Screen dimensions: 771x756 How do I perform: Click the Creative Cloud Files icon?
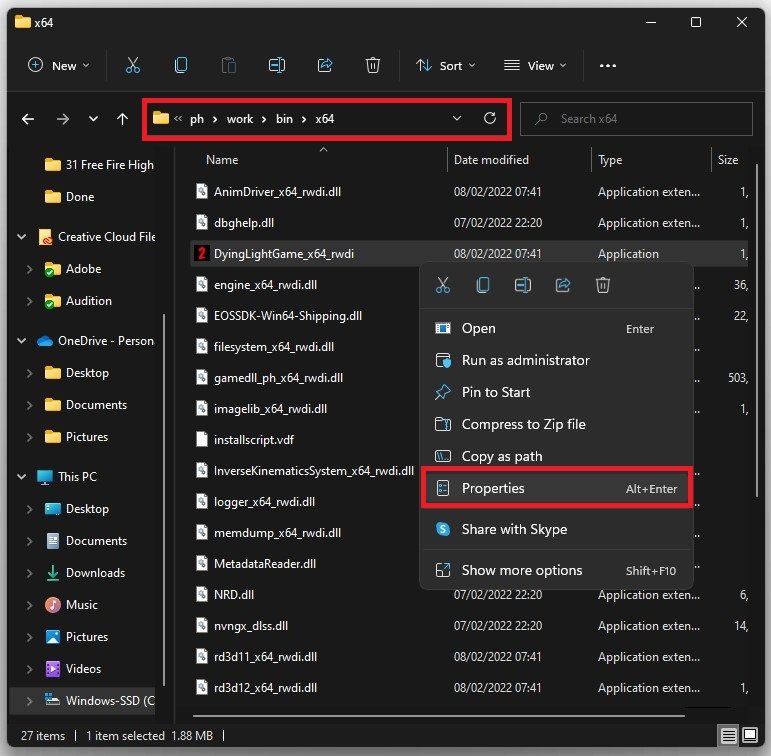[45, 237]
